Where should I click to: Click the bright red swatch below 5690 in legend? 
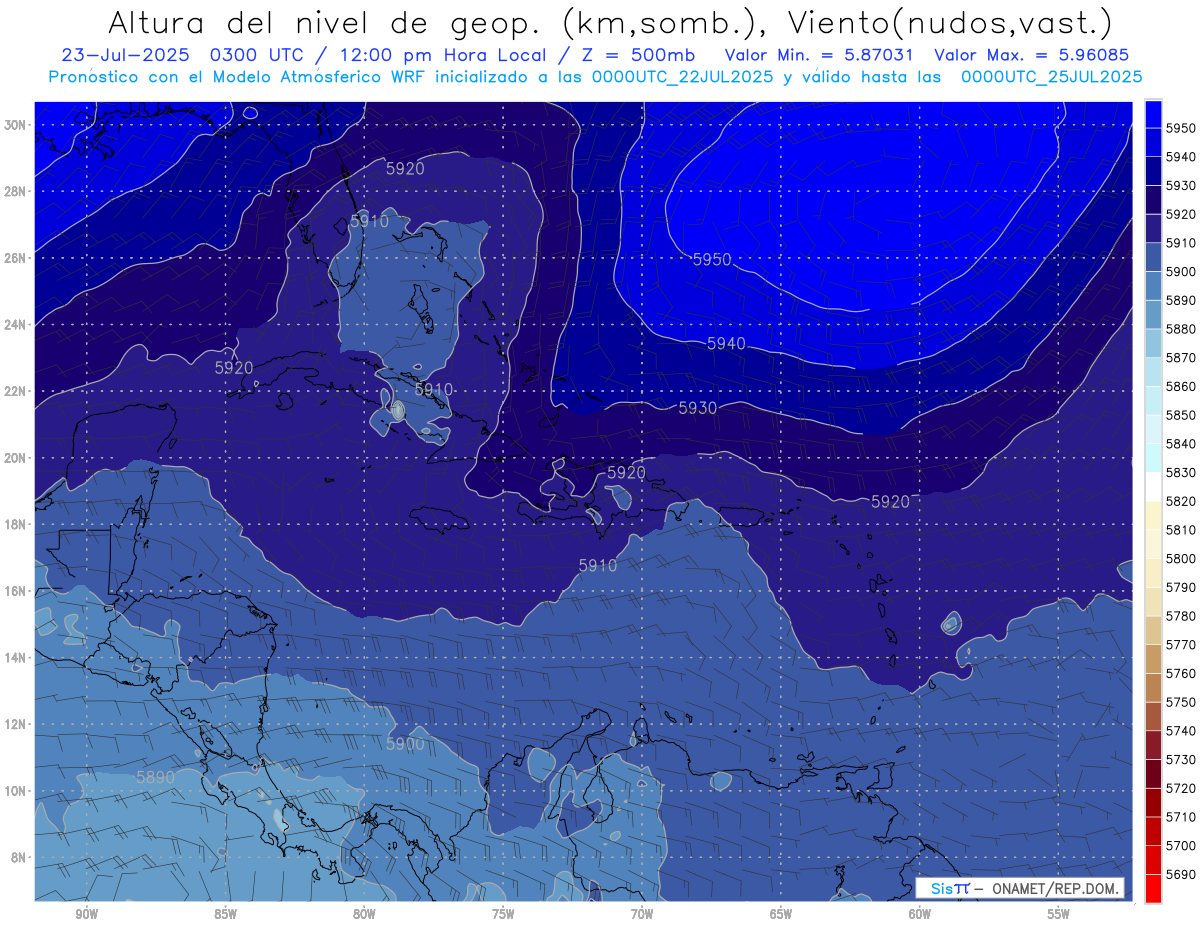[x=1153, y=888]
